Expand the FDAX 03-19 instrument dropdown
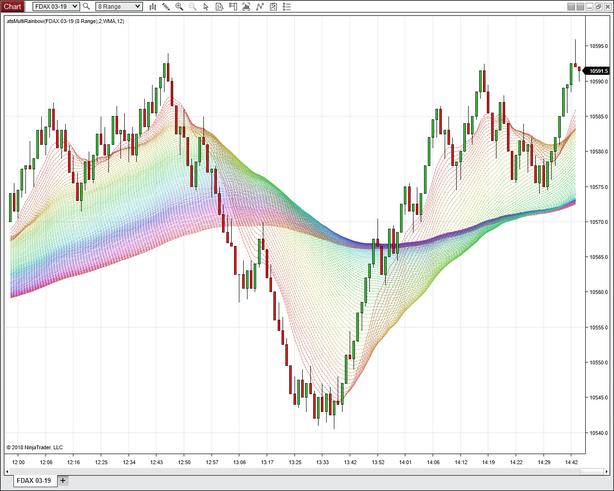The image size is (614, 491). (75, 6)
